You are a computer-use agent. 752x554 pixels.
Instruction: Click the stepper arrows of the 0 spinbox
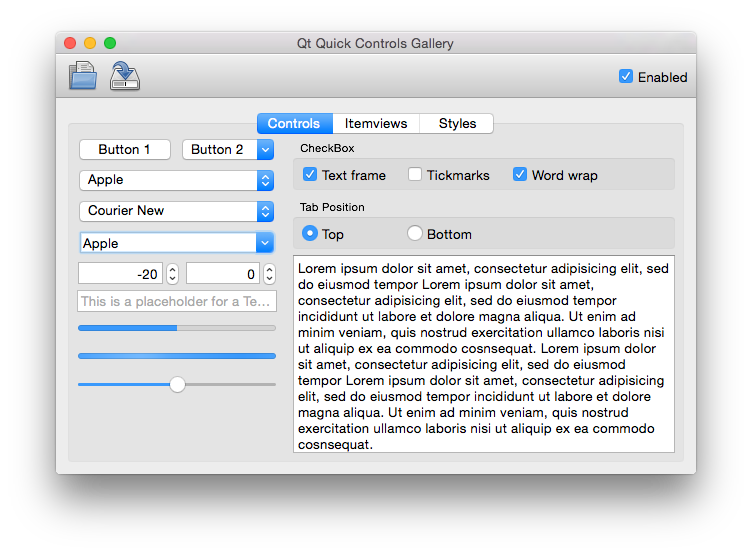tap(268, 274)
